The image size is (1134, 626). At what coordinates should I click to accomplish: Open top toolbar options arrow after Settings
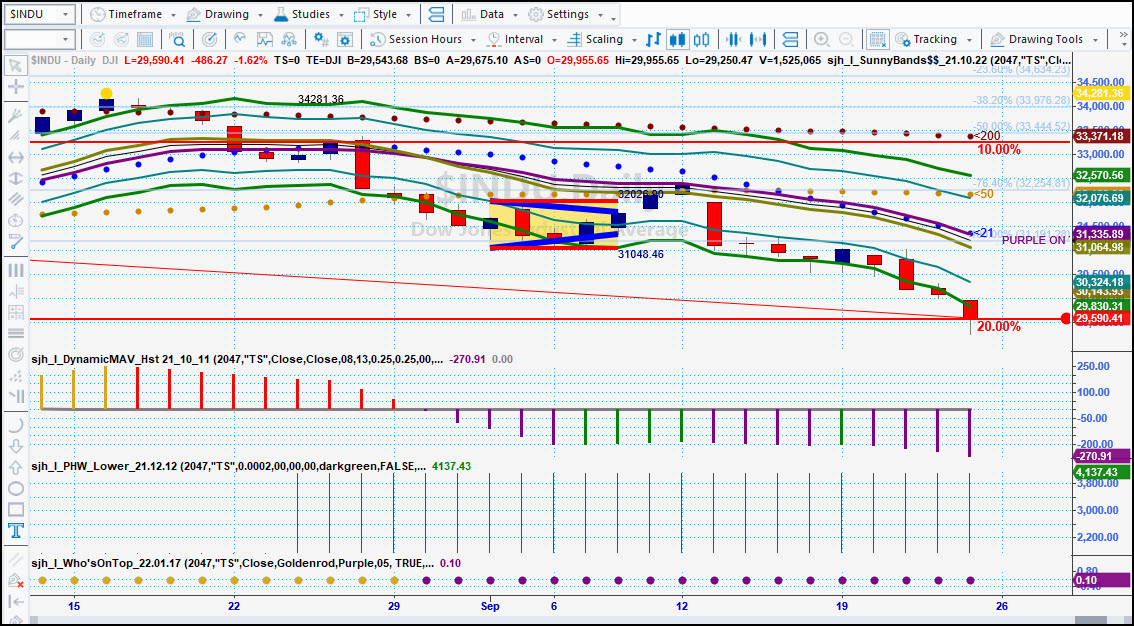[x=614, y=17]
